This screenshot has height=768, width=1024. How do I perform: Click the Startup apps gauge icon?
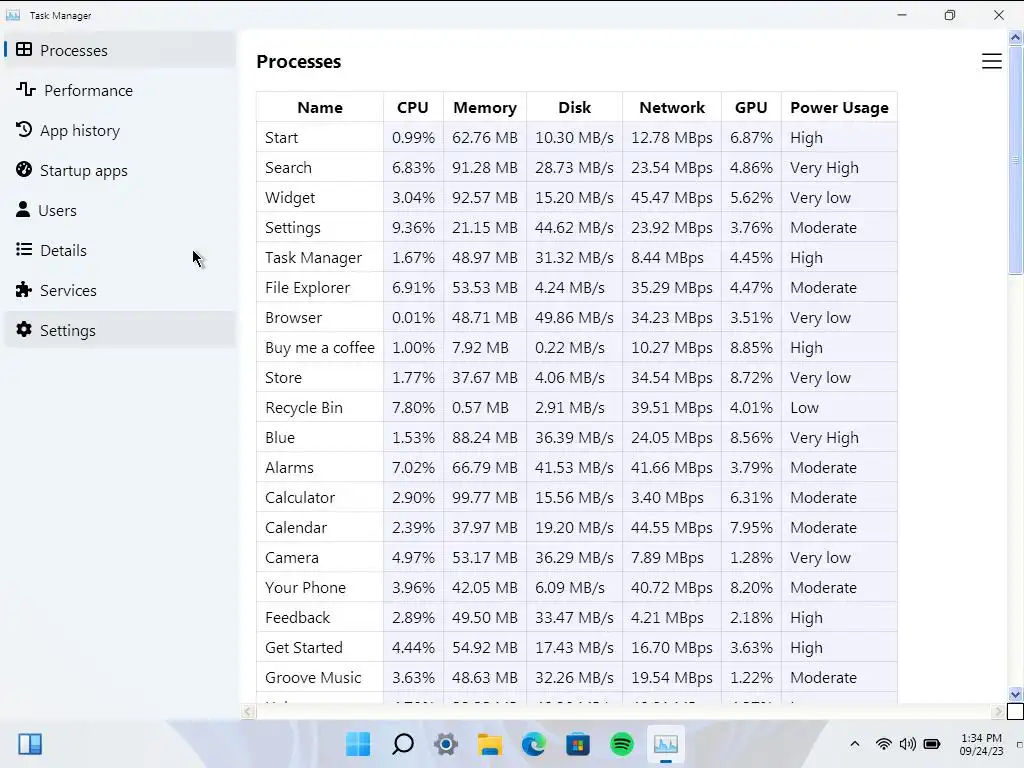tap(24, 170)
